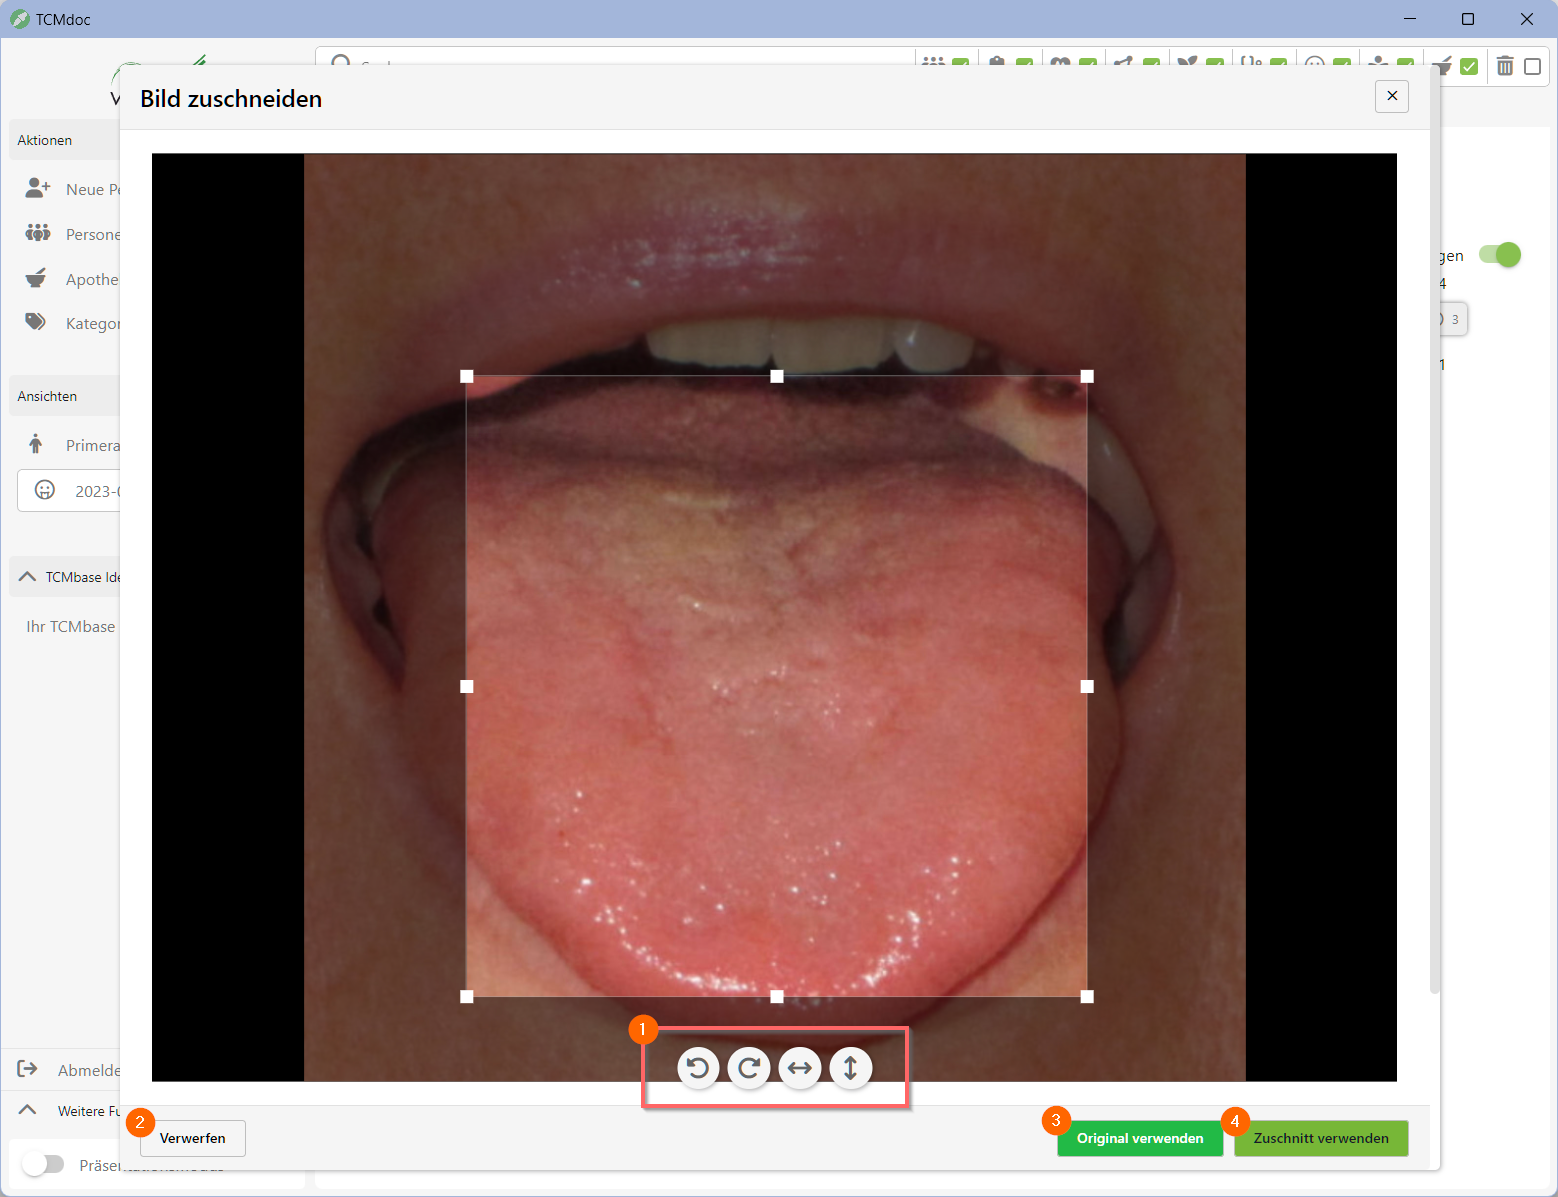Turn off the green toggle on right panel
This screenshot has width=1558, height=1197.
click(1499, 255)
